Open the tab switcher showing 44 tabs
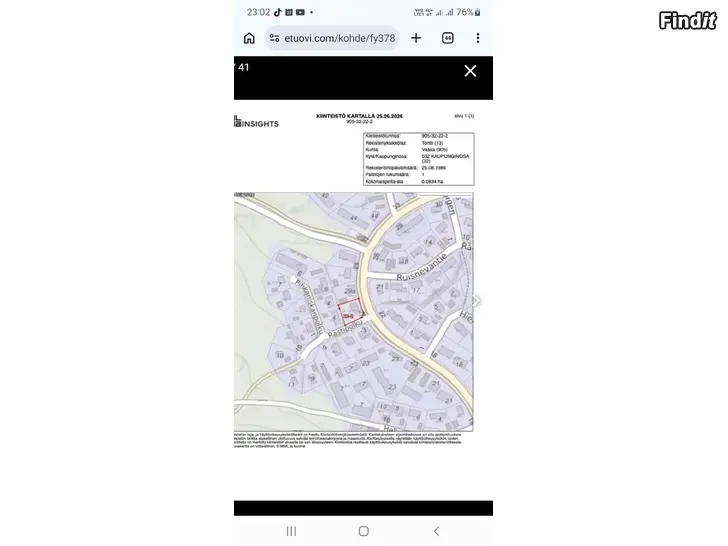Screen dimensions: 728x546 click(x=448, y=38)
